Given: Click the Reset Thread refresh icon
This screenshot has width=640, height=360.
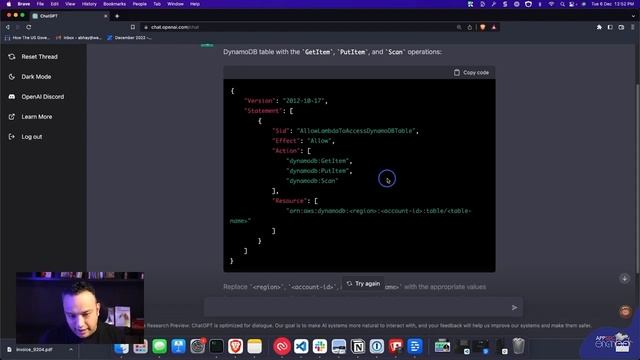Looking at the screenshot, I should point(12,57).
